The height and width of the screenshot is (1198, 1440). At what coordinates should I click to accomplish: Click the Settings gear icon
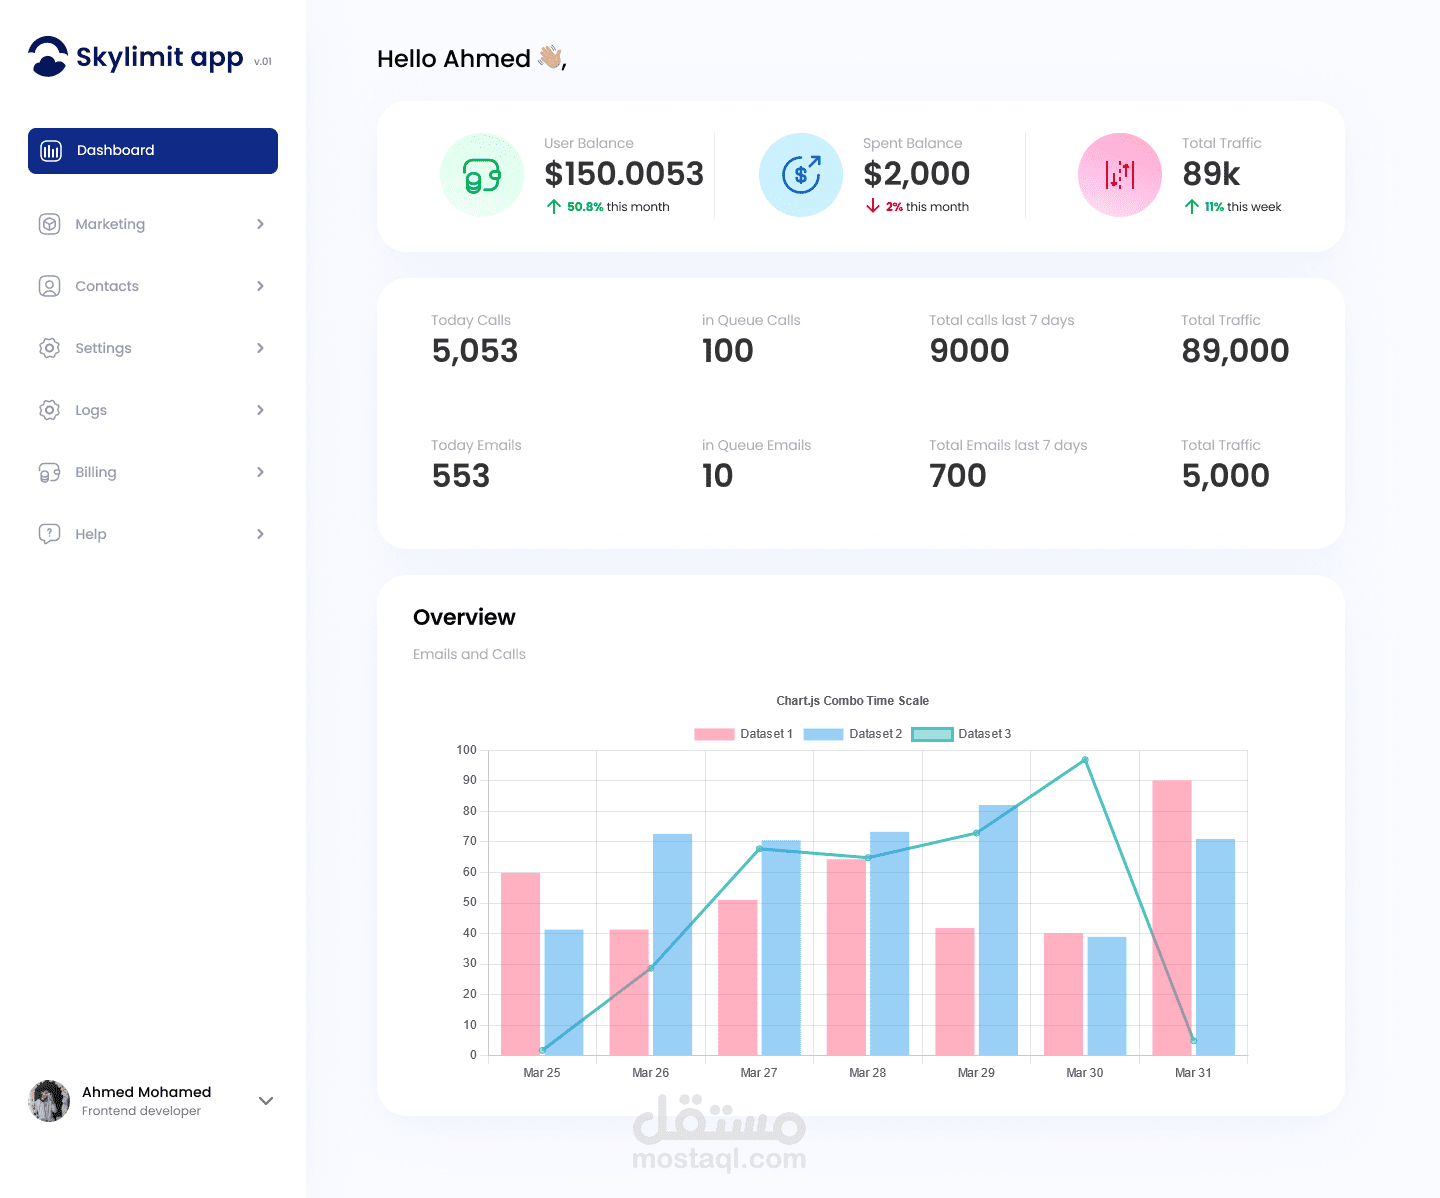click(49, 348)
